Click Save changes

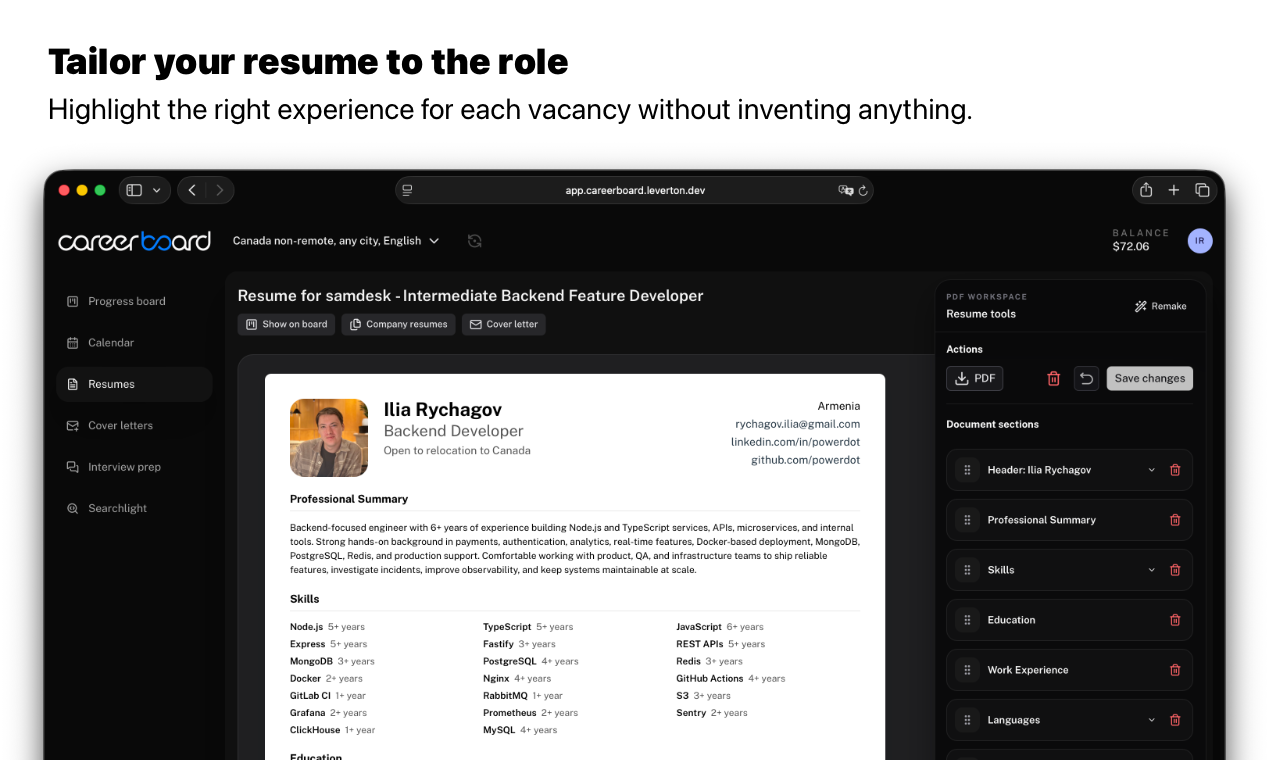point(1149,378)
